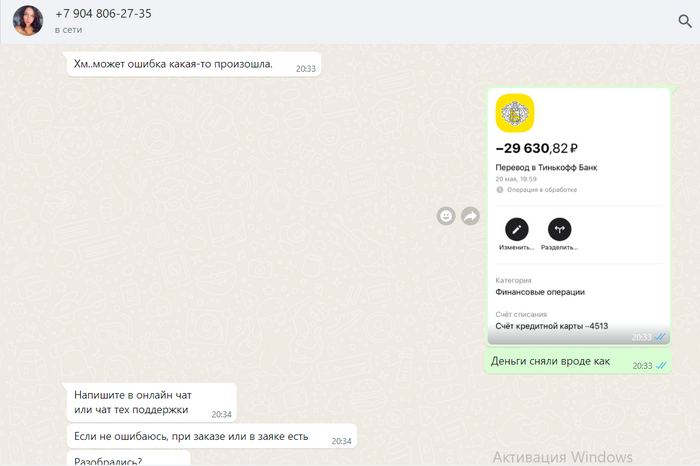The height and width of the screenshot is (466, 700).
Task: Click the "Финансовые операции" category text
Action: [540, 292]
